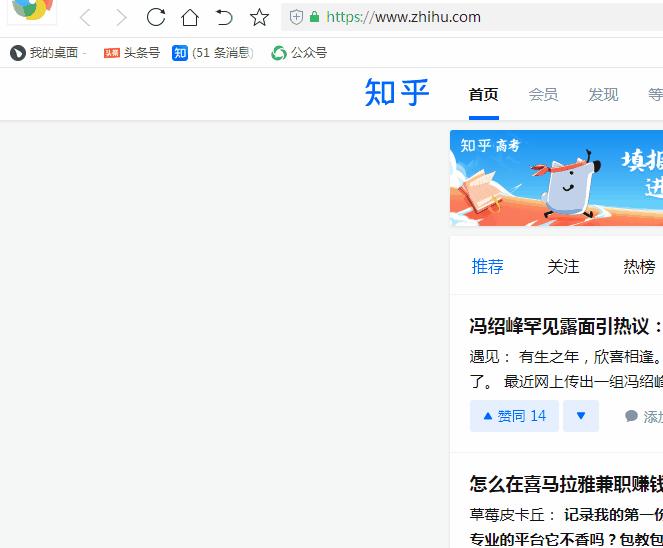Click the browser back arrow

(85, 18)
